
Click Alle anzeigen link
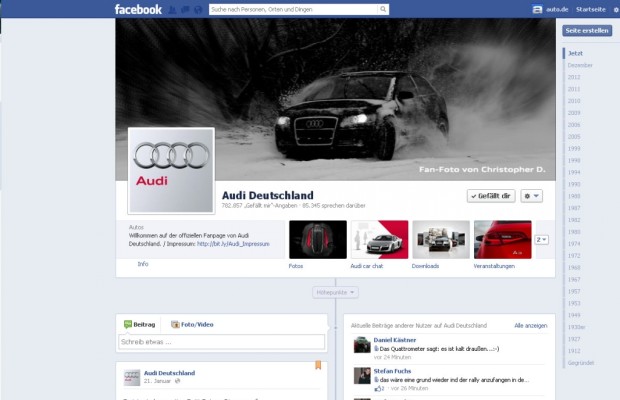pos(531,326)
